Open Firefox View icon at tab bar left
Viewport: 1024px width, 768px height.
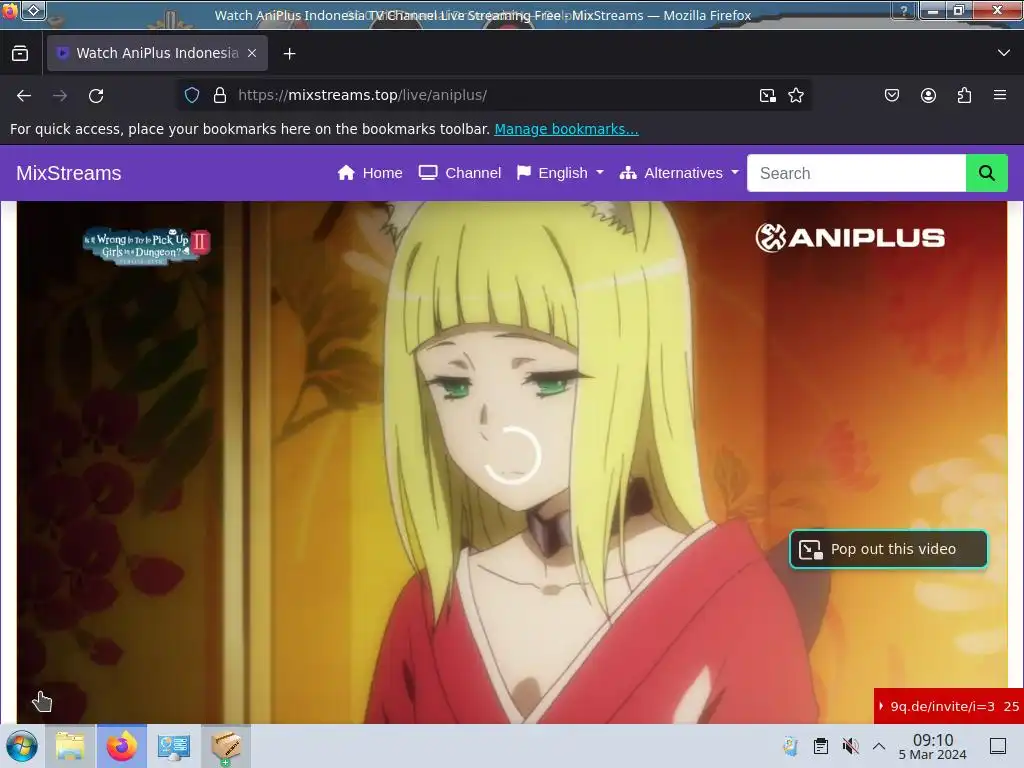[x=20, y=54]
